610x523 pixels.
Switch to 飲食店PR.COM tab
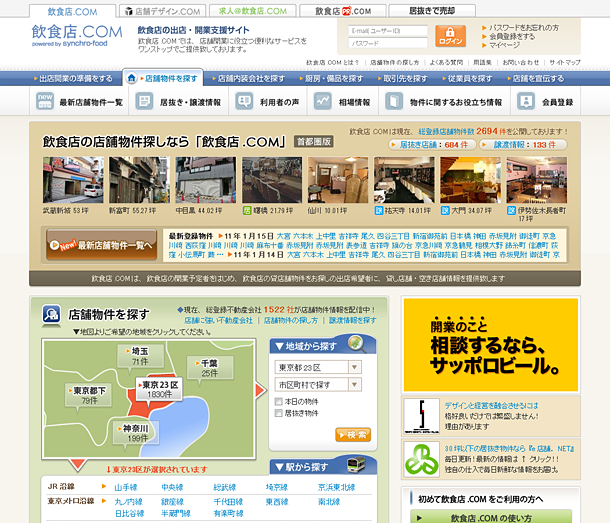(x=343, y=11)
